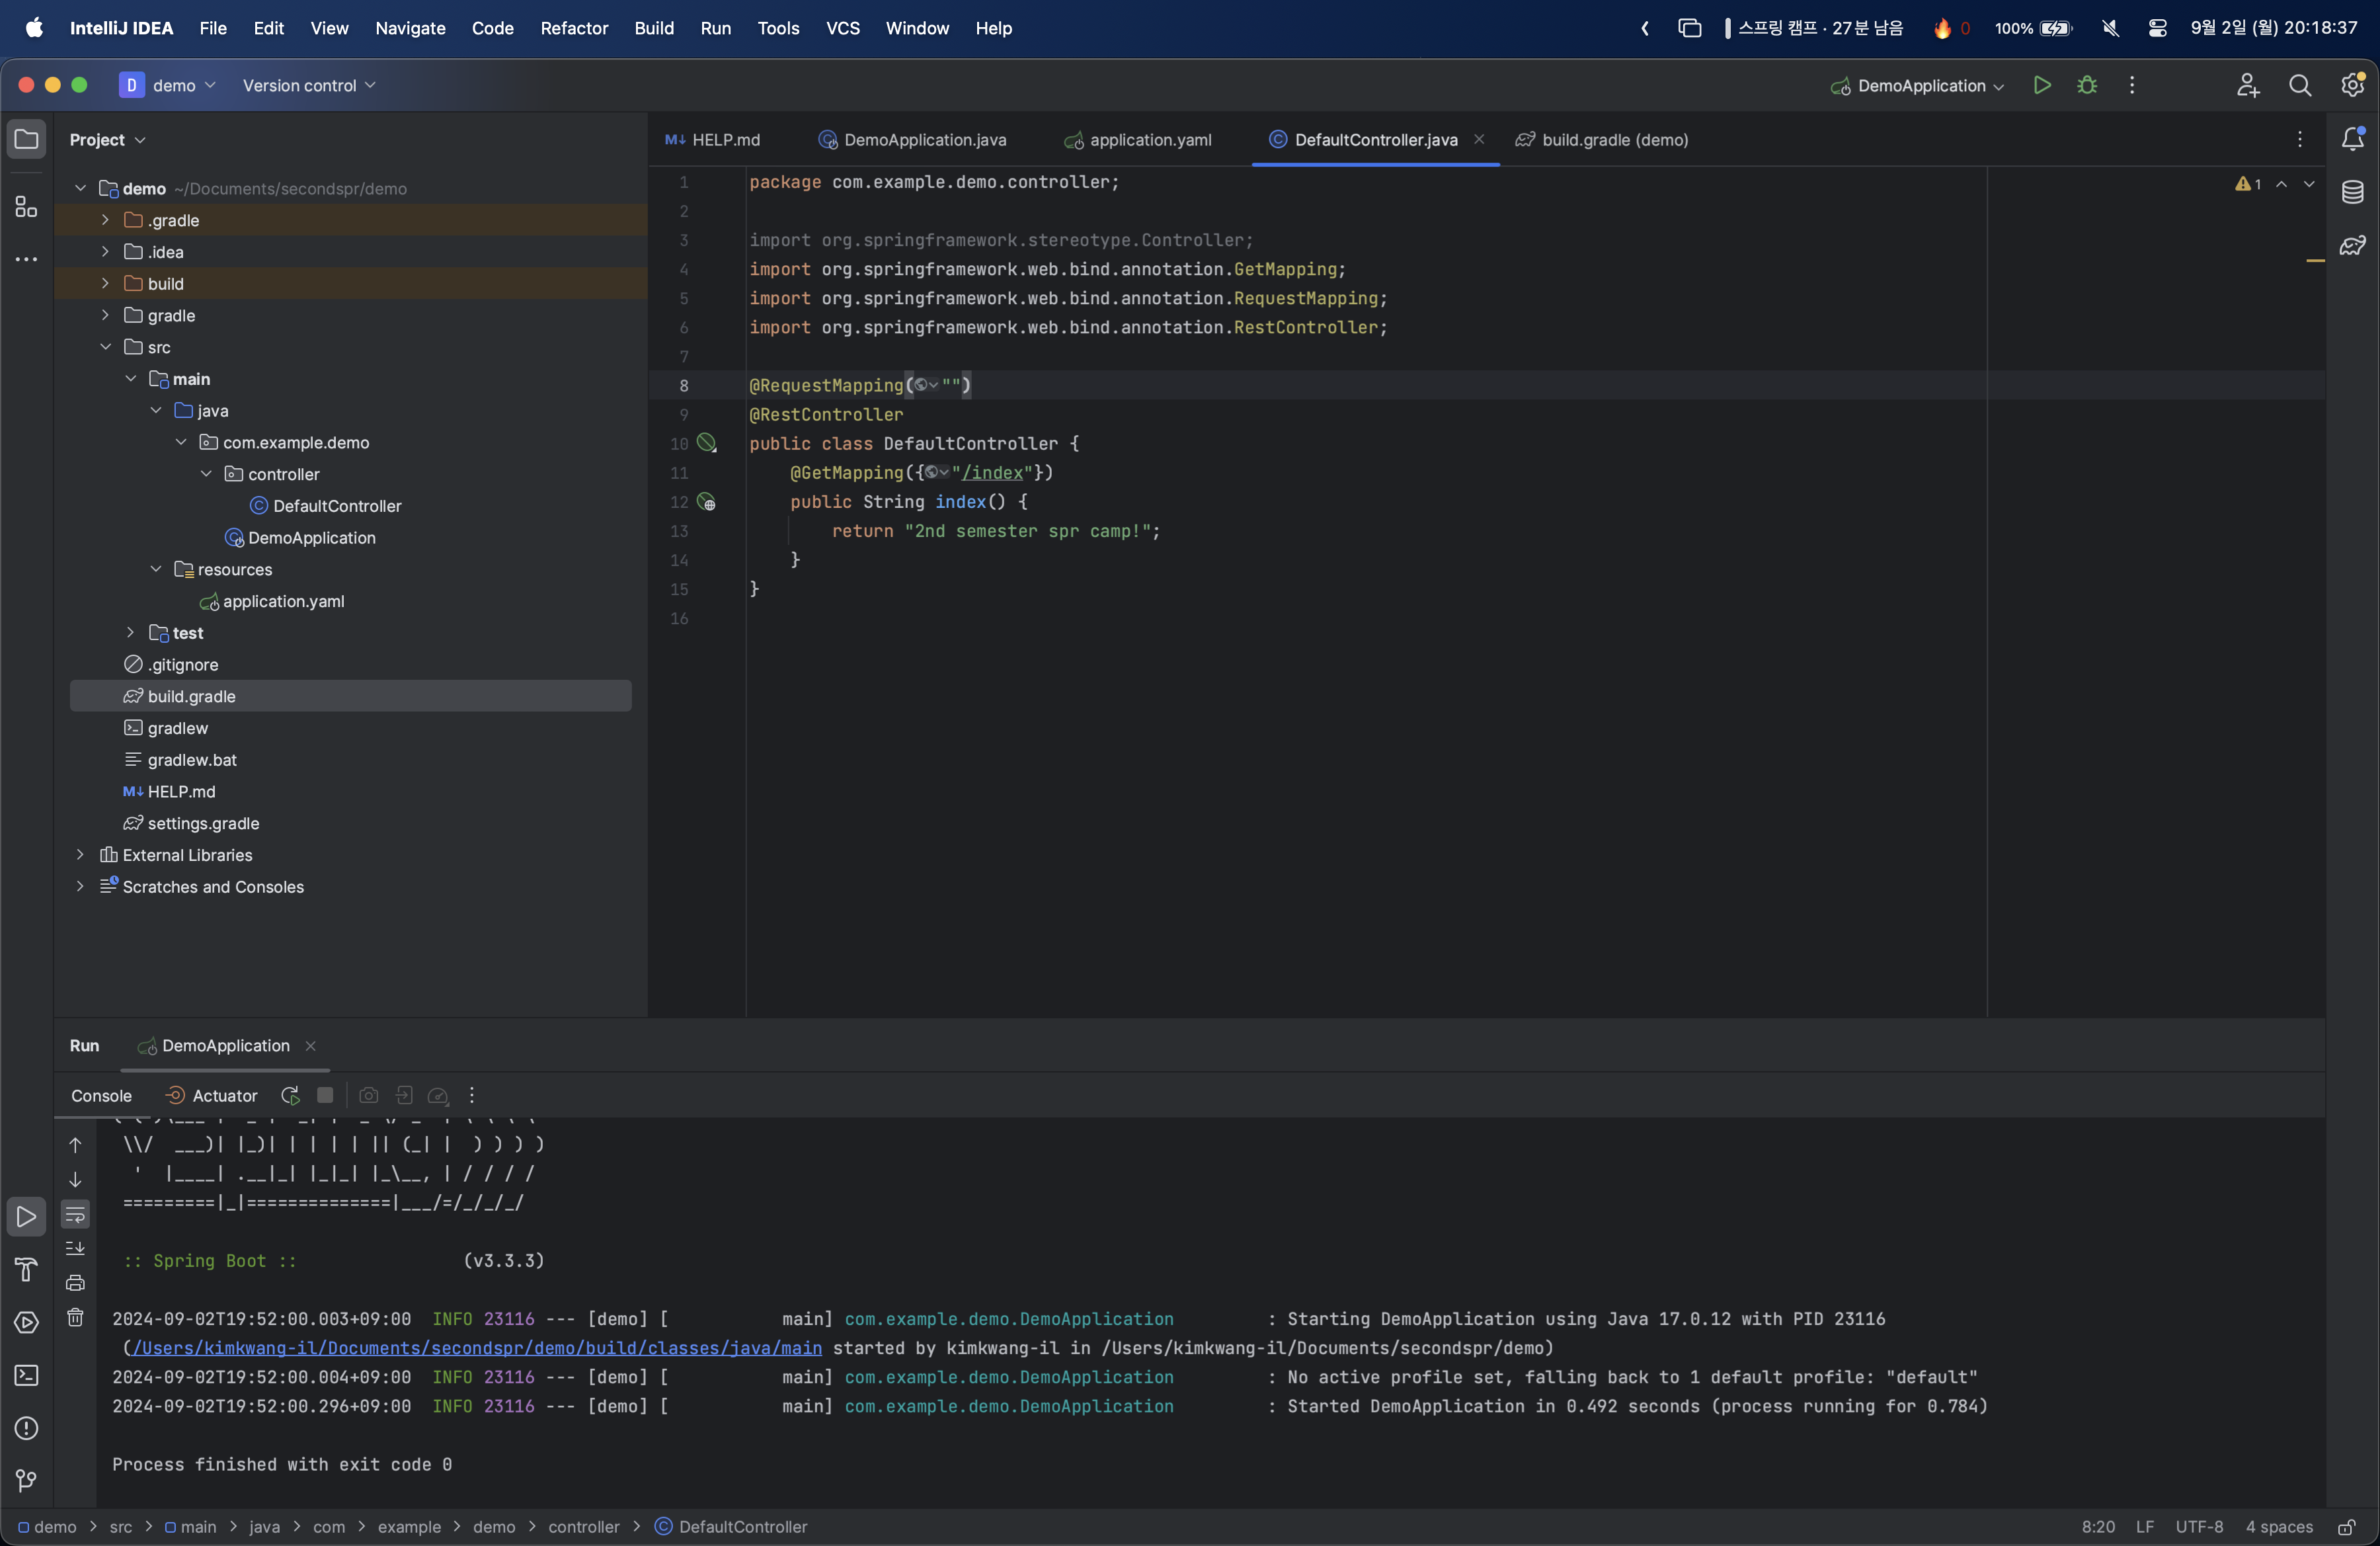Toggle scroll to end in console
Viewport: 2380px width, 1546px height.
click(75, 1248)
